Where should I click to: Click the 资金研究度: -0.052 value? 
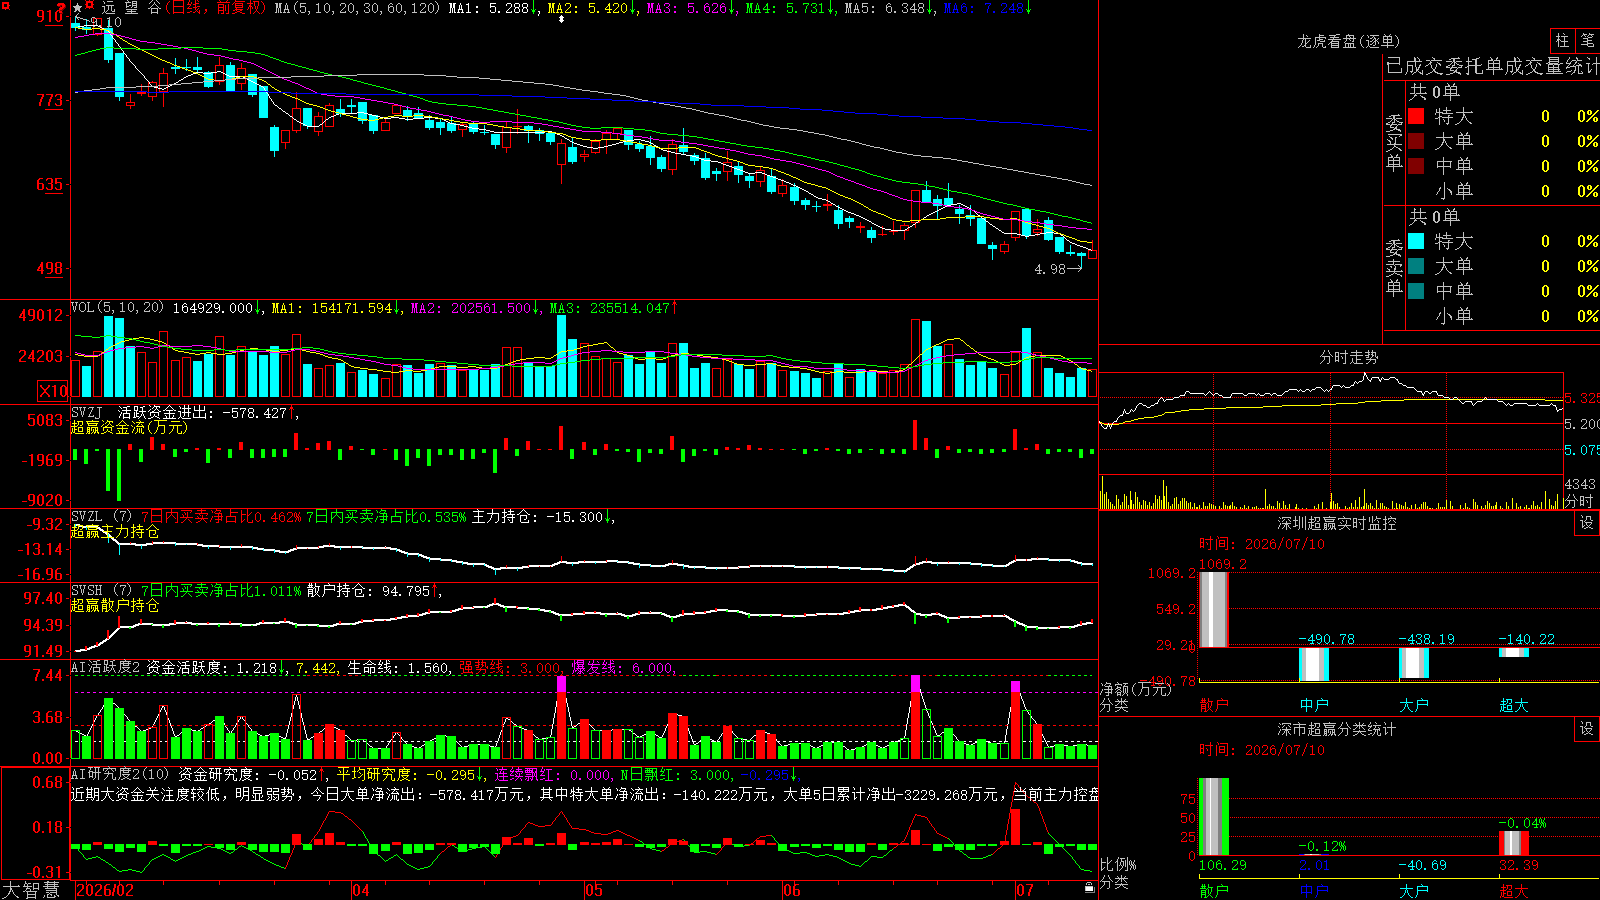coord(252,774)
